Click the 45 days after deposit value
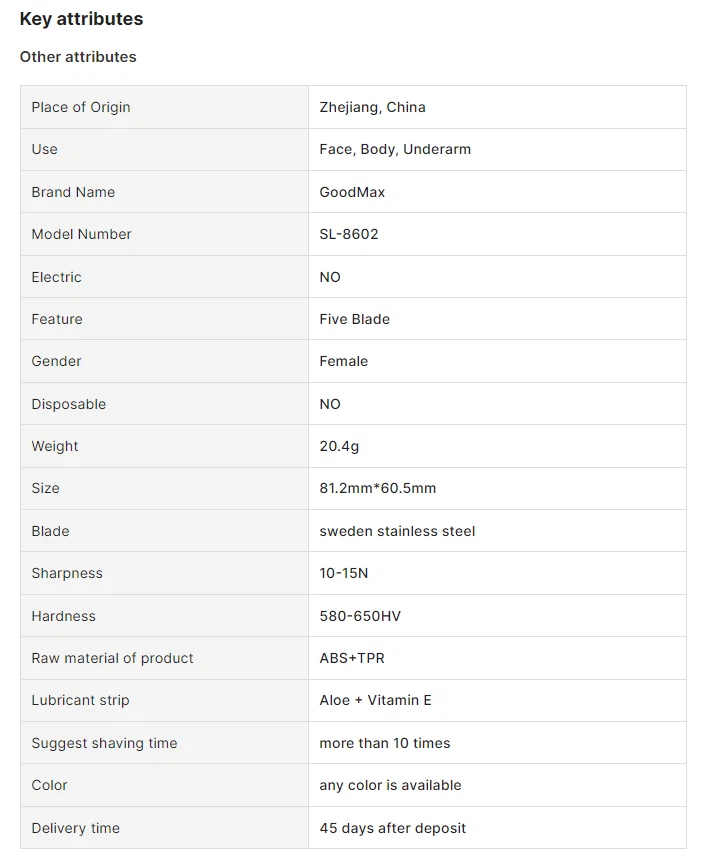Viewport: 702px width, 849px height. (393, 828)
